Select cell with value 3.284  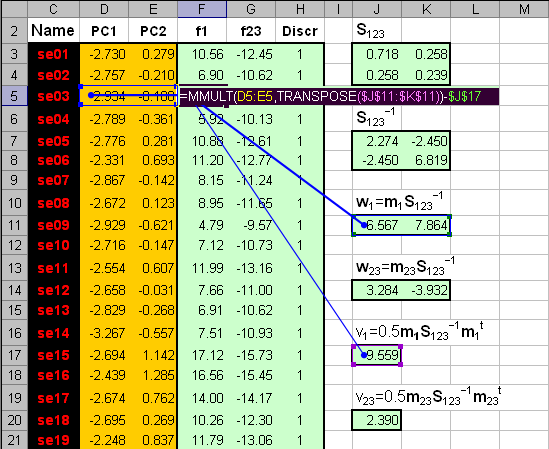[377, 290]
